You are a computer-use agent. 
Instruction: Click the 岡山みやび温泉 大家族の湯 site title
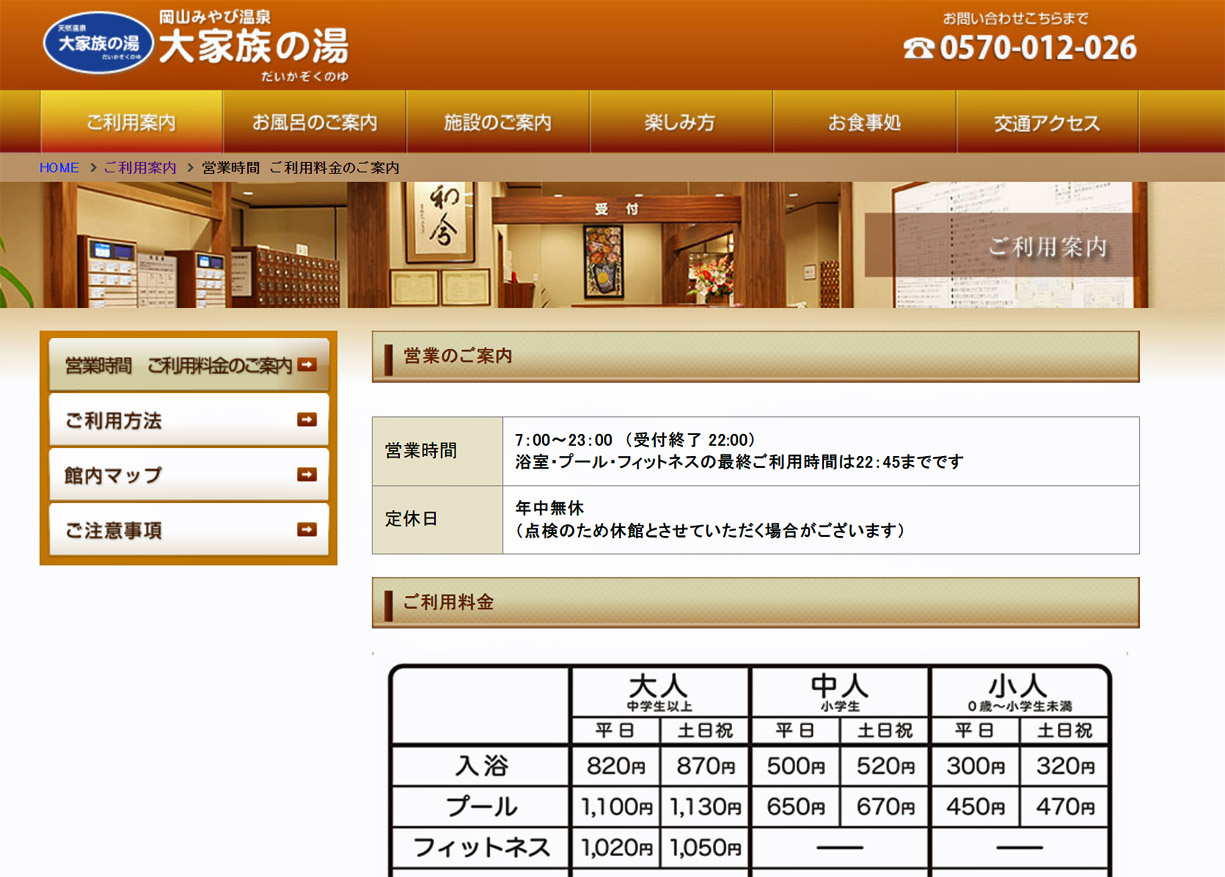click(253, 45)
